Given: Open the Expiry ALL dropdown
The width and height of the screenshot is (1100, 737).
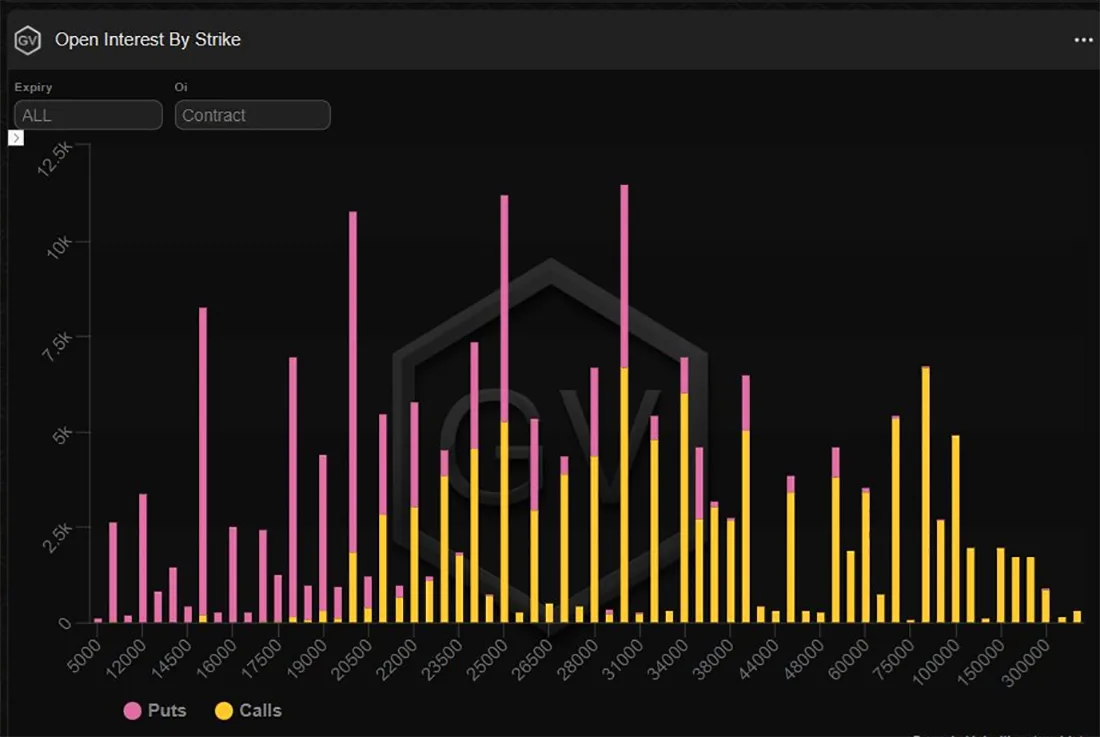Looking at the screenshot, I should [88, 115].
